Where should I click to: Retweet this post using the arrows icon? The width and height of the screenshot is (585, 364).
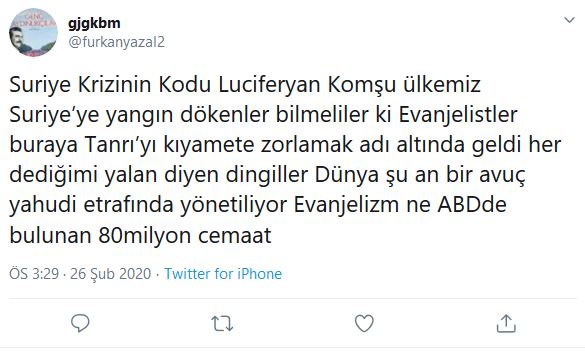222,324
